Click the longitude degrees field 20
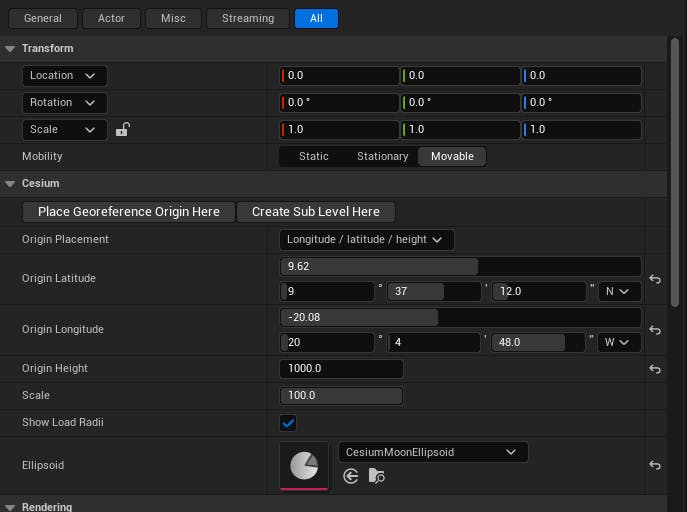 click(327, 342)
